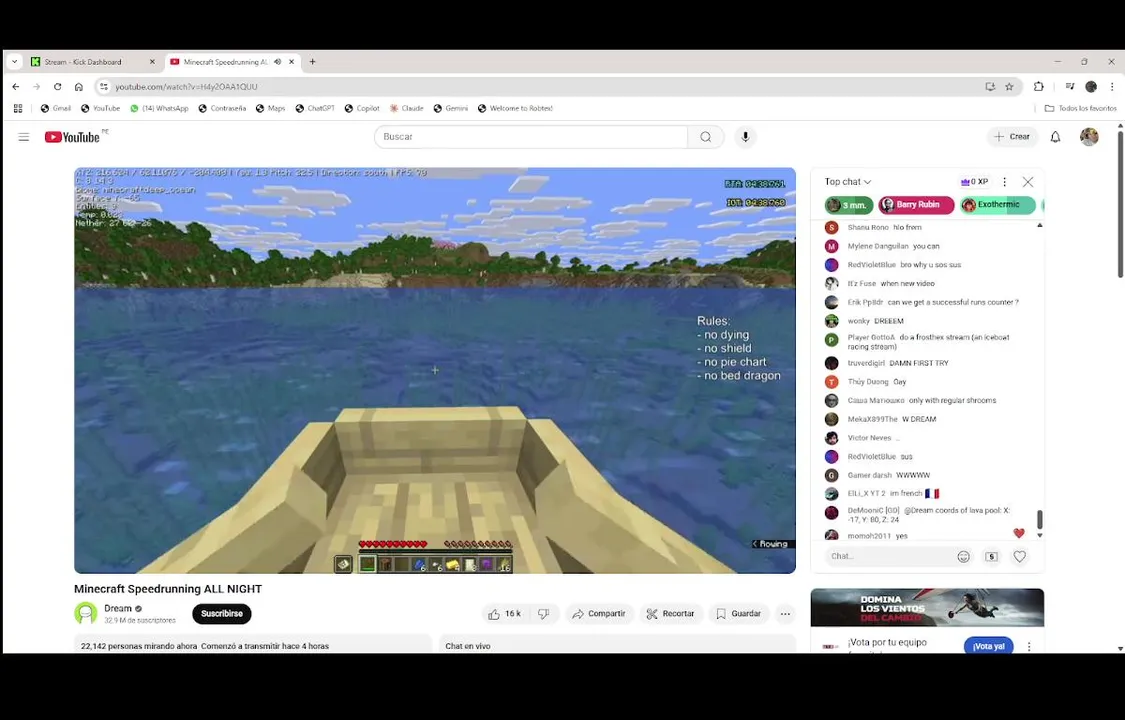Click the live chat scrollbar thumb
1125x720 pixels.
[1040, 519]
